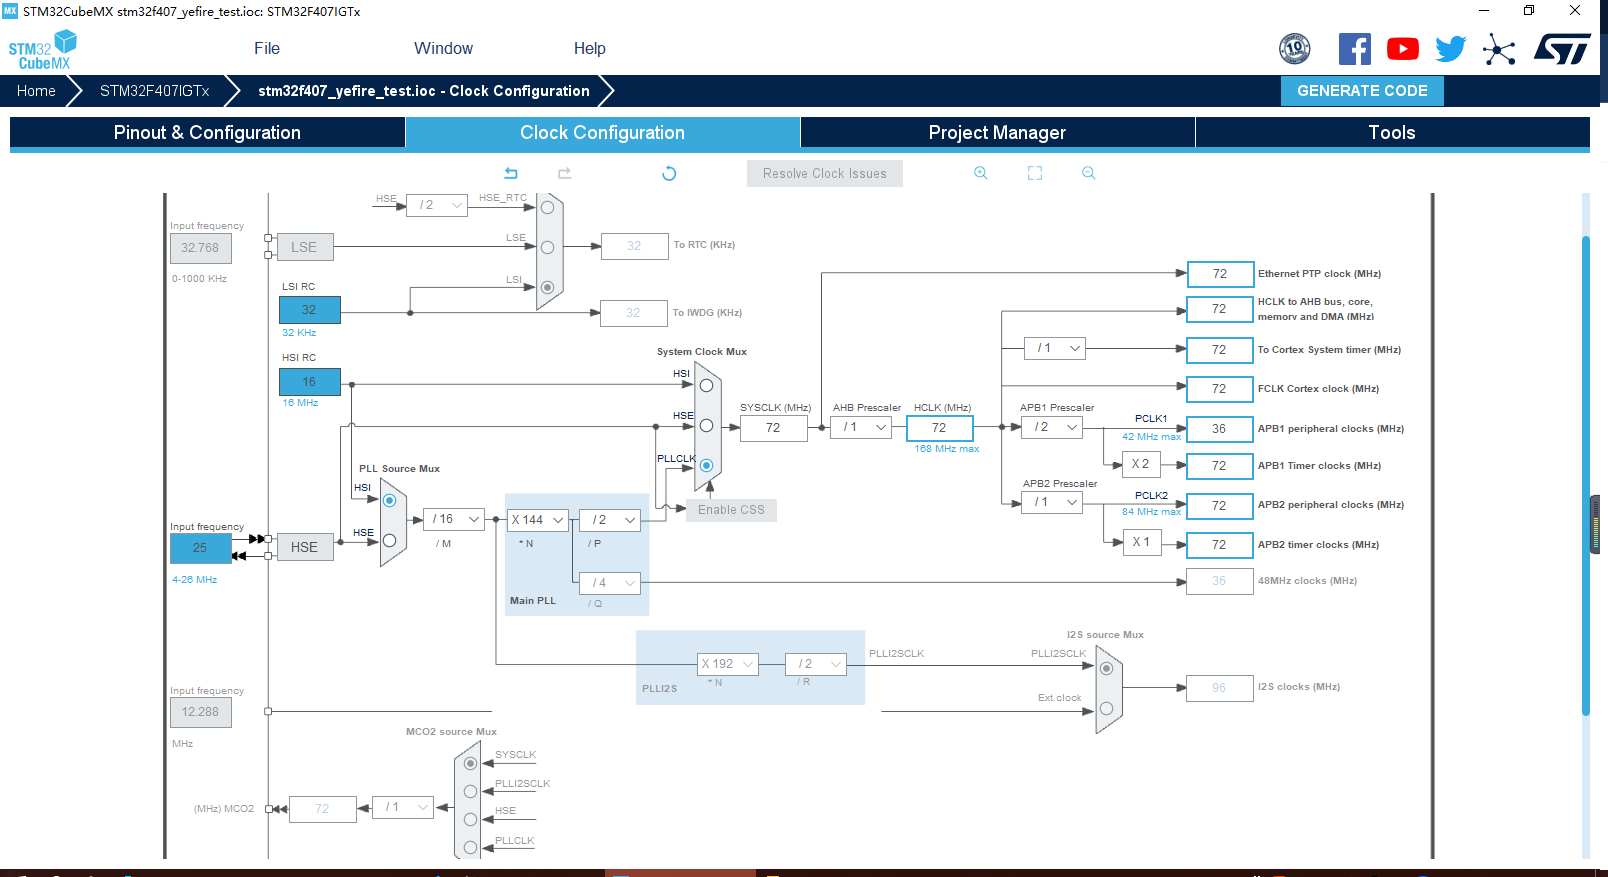Switch to Tools tab

point(1392,132)
